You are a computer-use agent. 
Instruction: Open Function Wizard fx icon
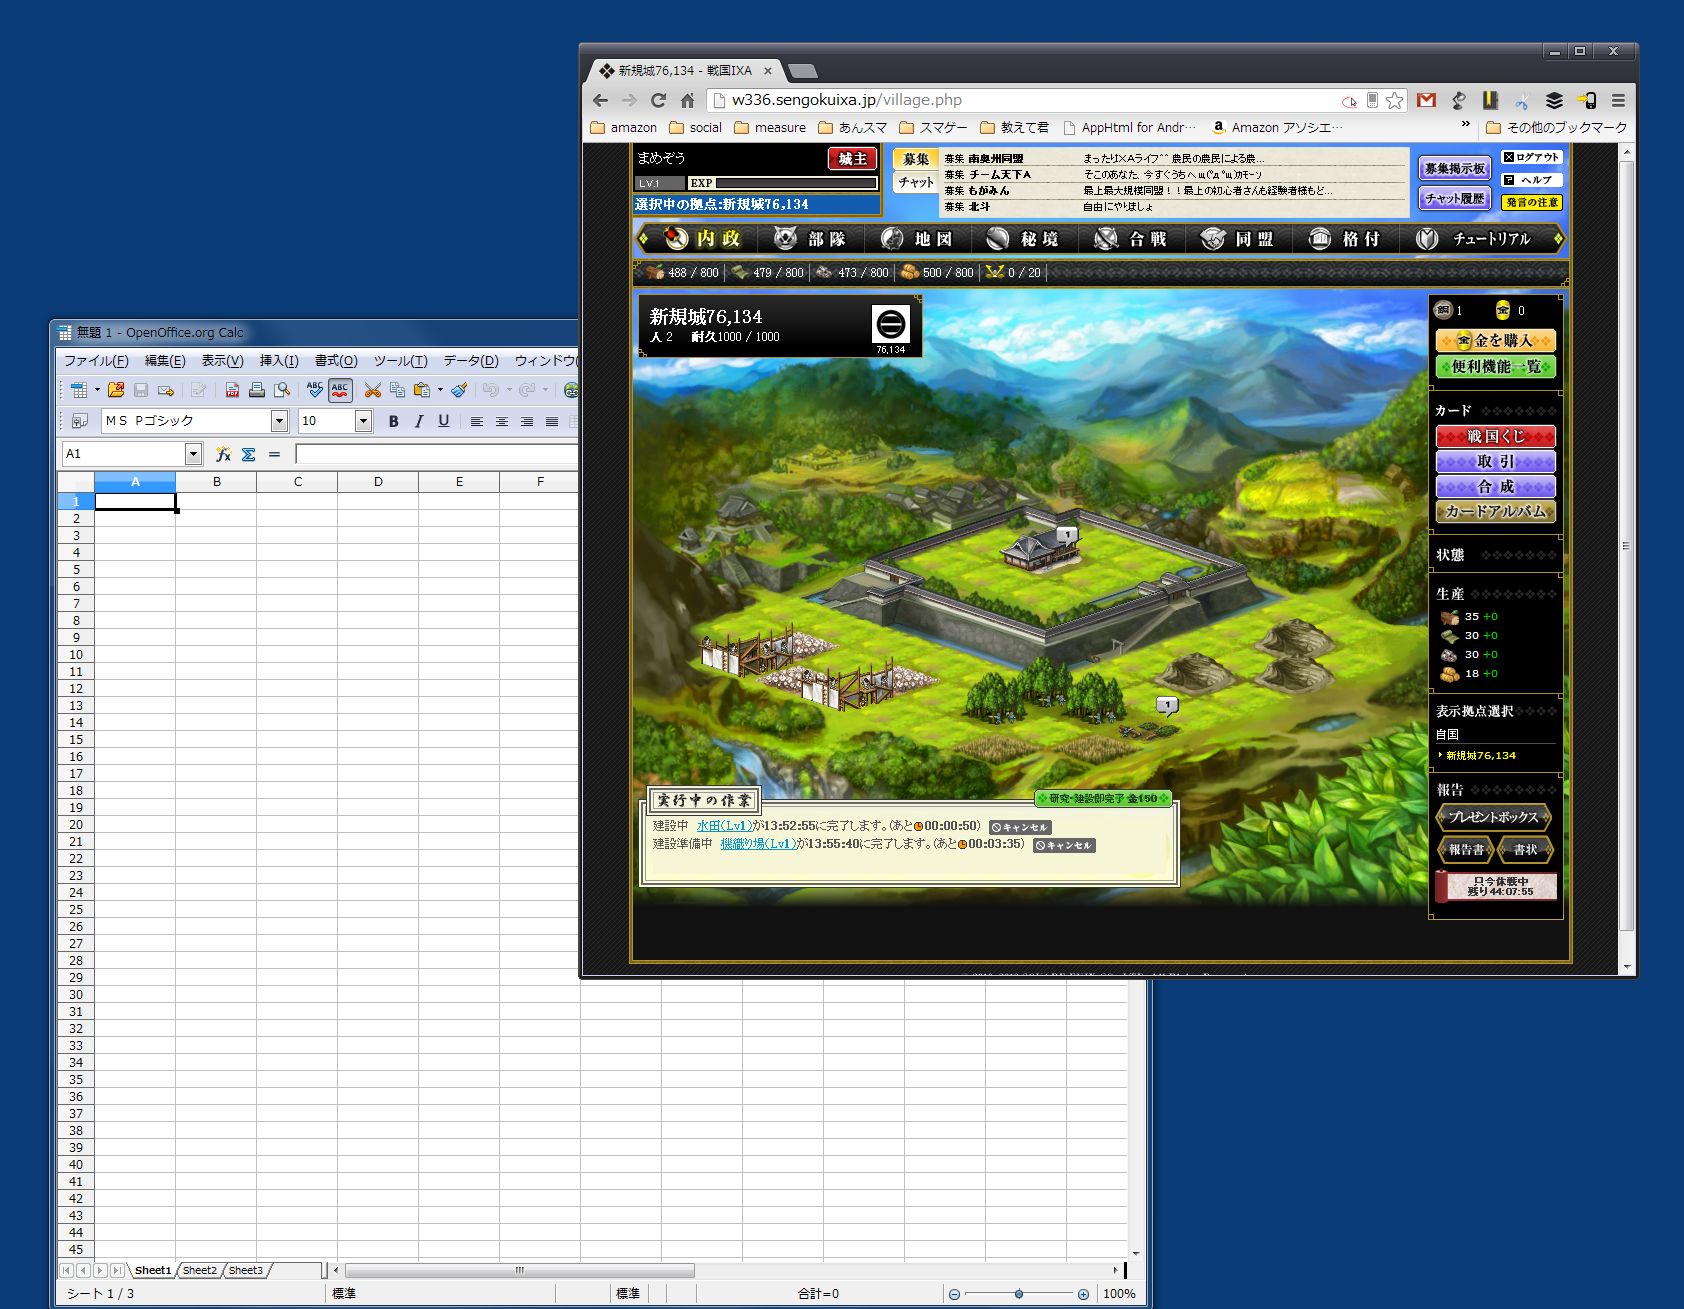(223, 454)
